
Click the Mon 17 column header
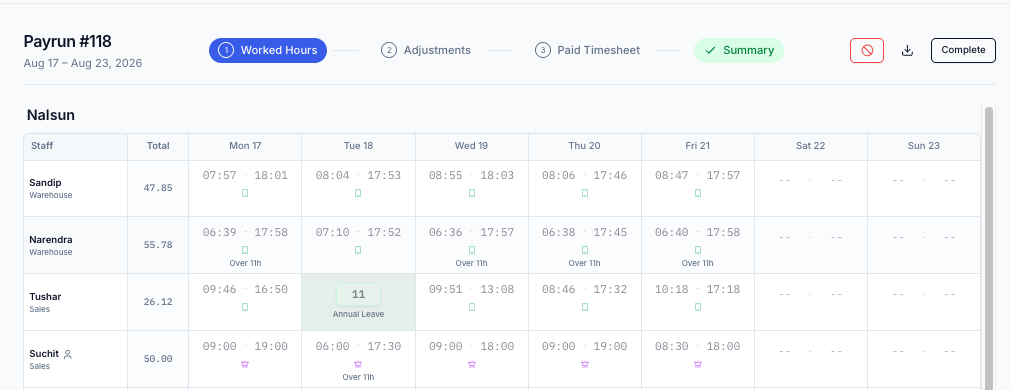pos(245,146)
